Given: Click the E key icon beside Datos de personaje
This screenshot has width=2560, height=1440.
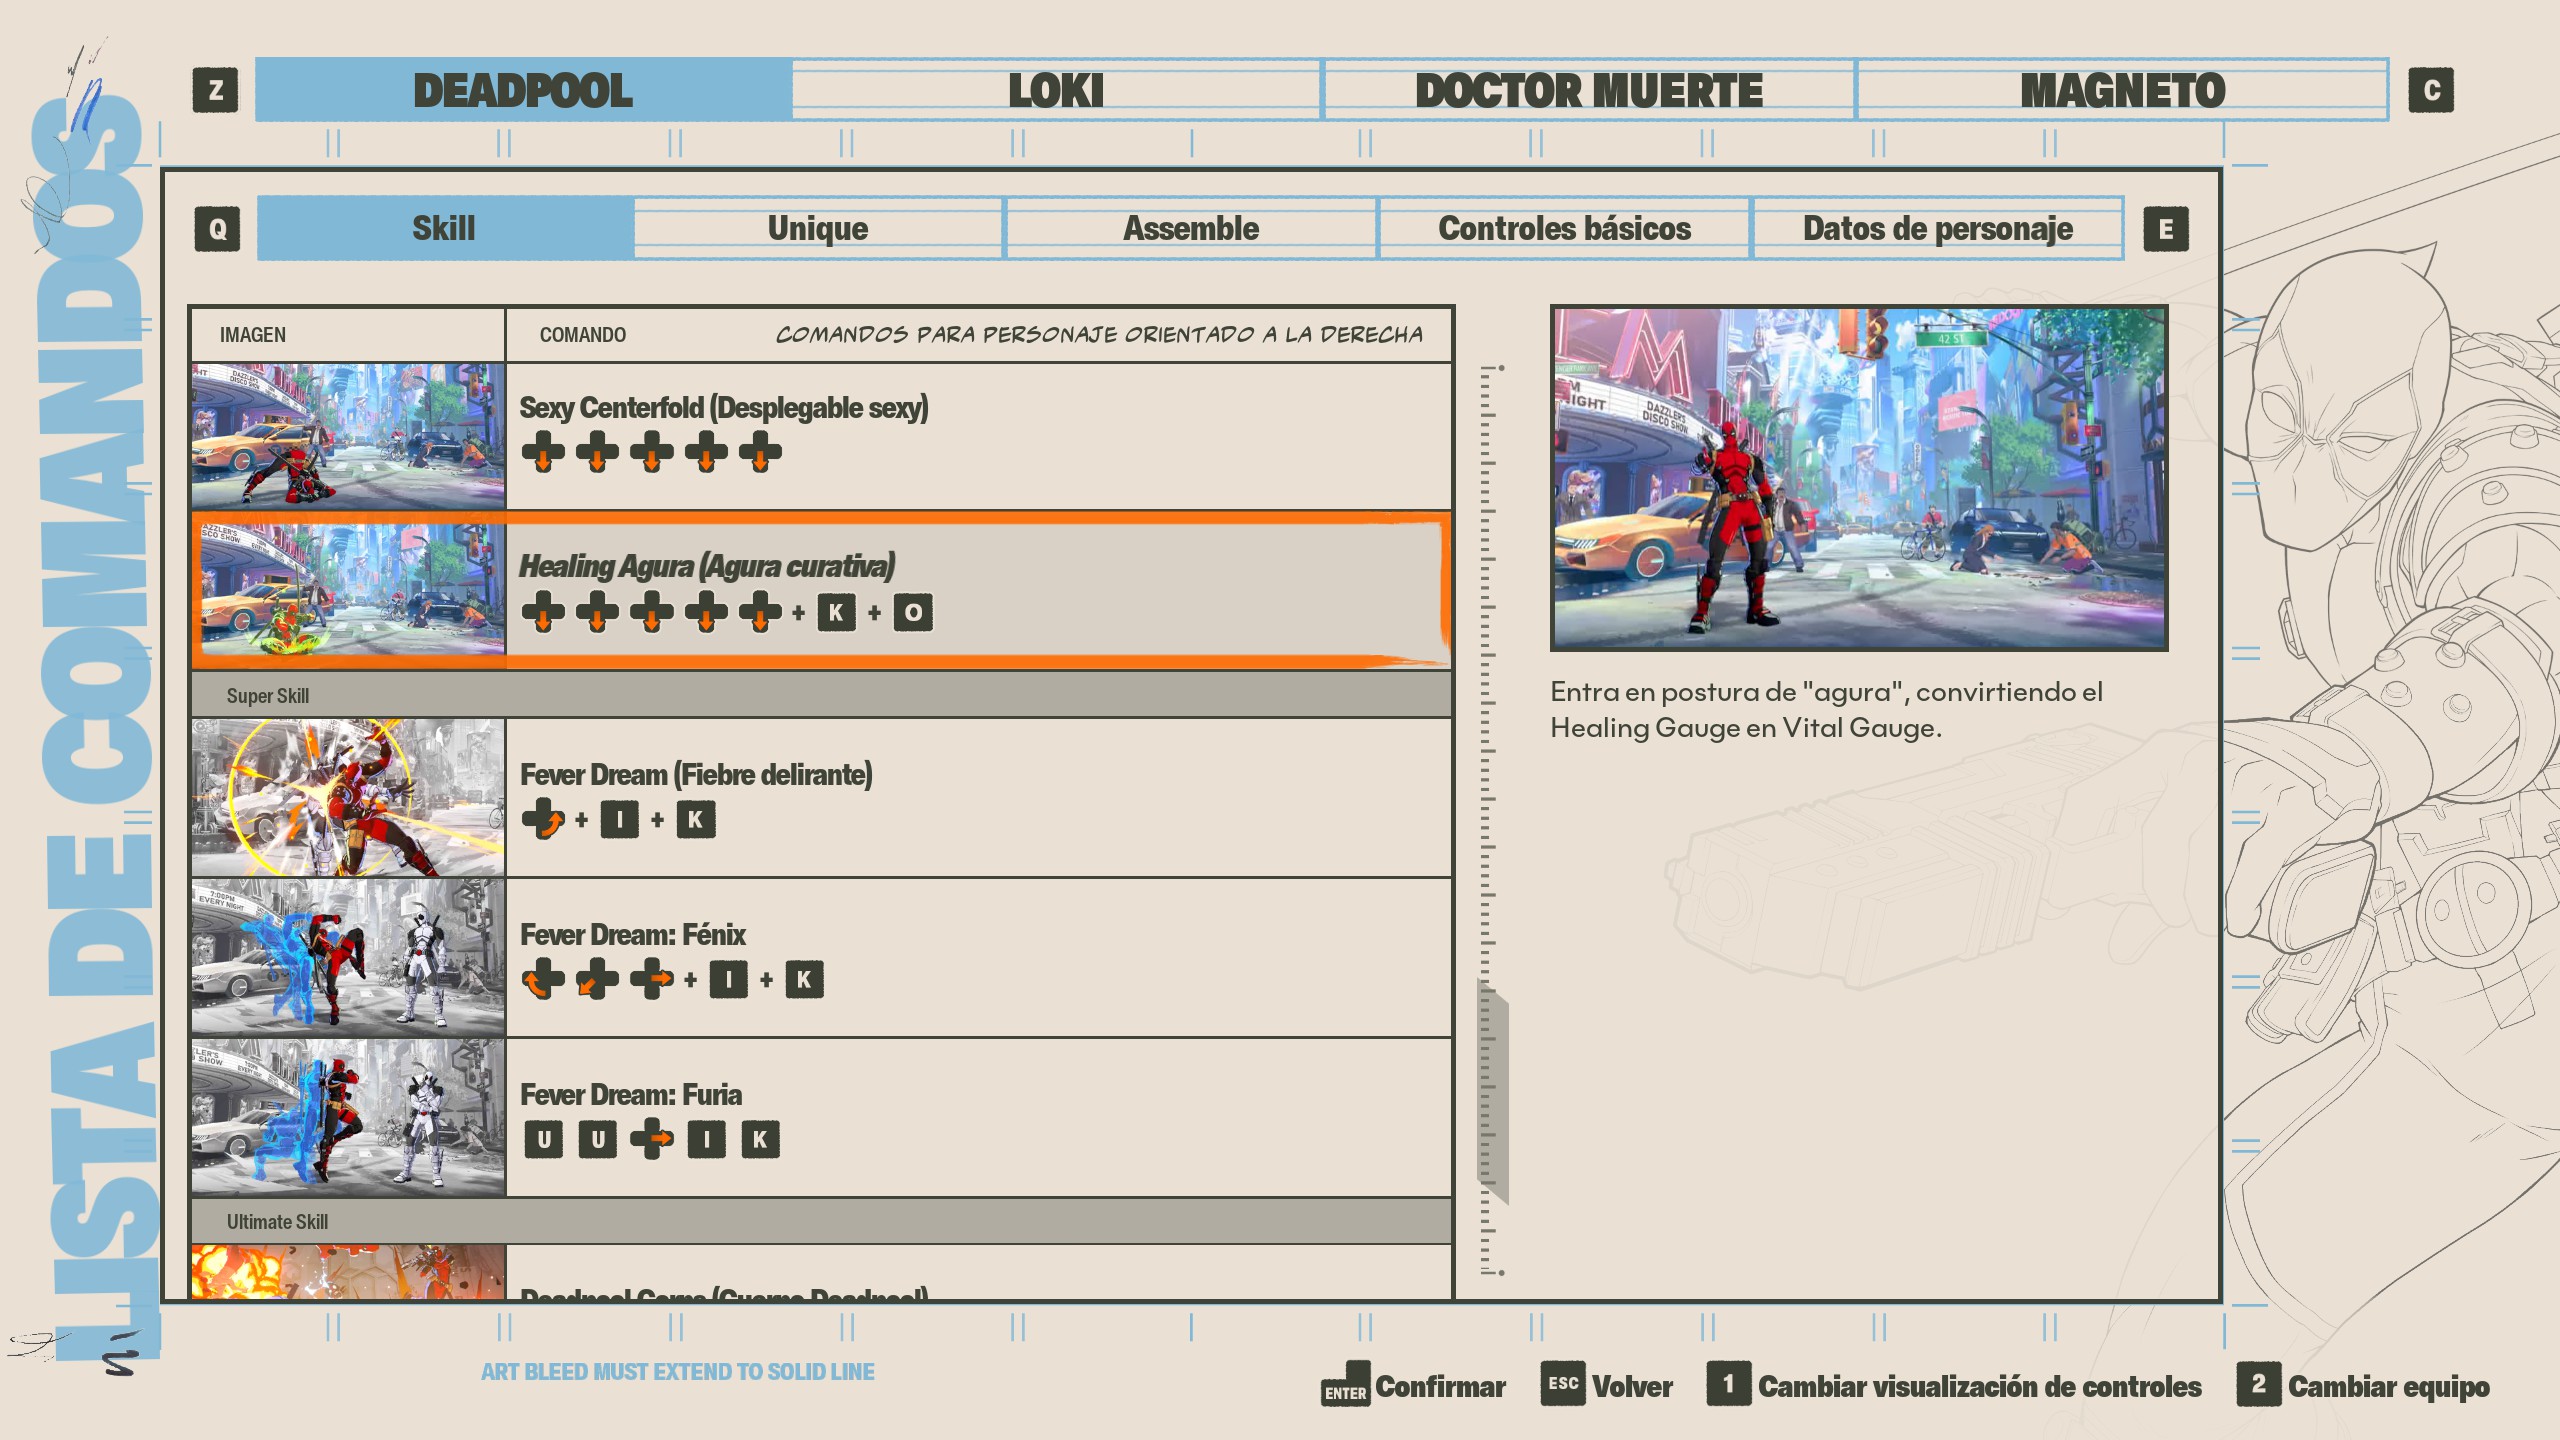Looking at the screenshot, I should click(2166, 229).
